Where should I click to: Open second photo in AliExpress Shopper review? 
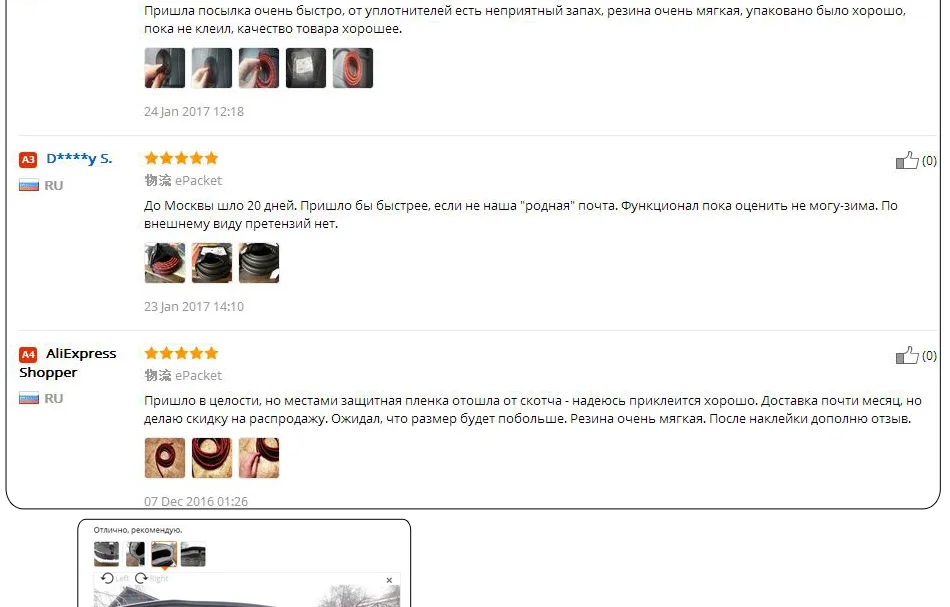[212, 458]
